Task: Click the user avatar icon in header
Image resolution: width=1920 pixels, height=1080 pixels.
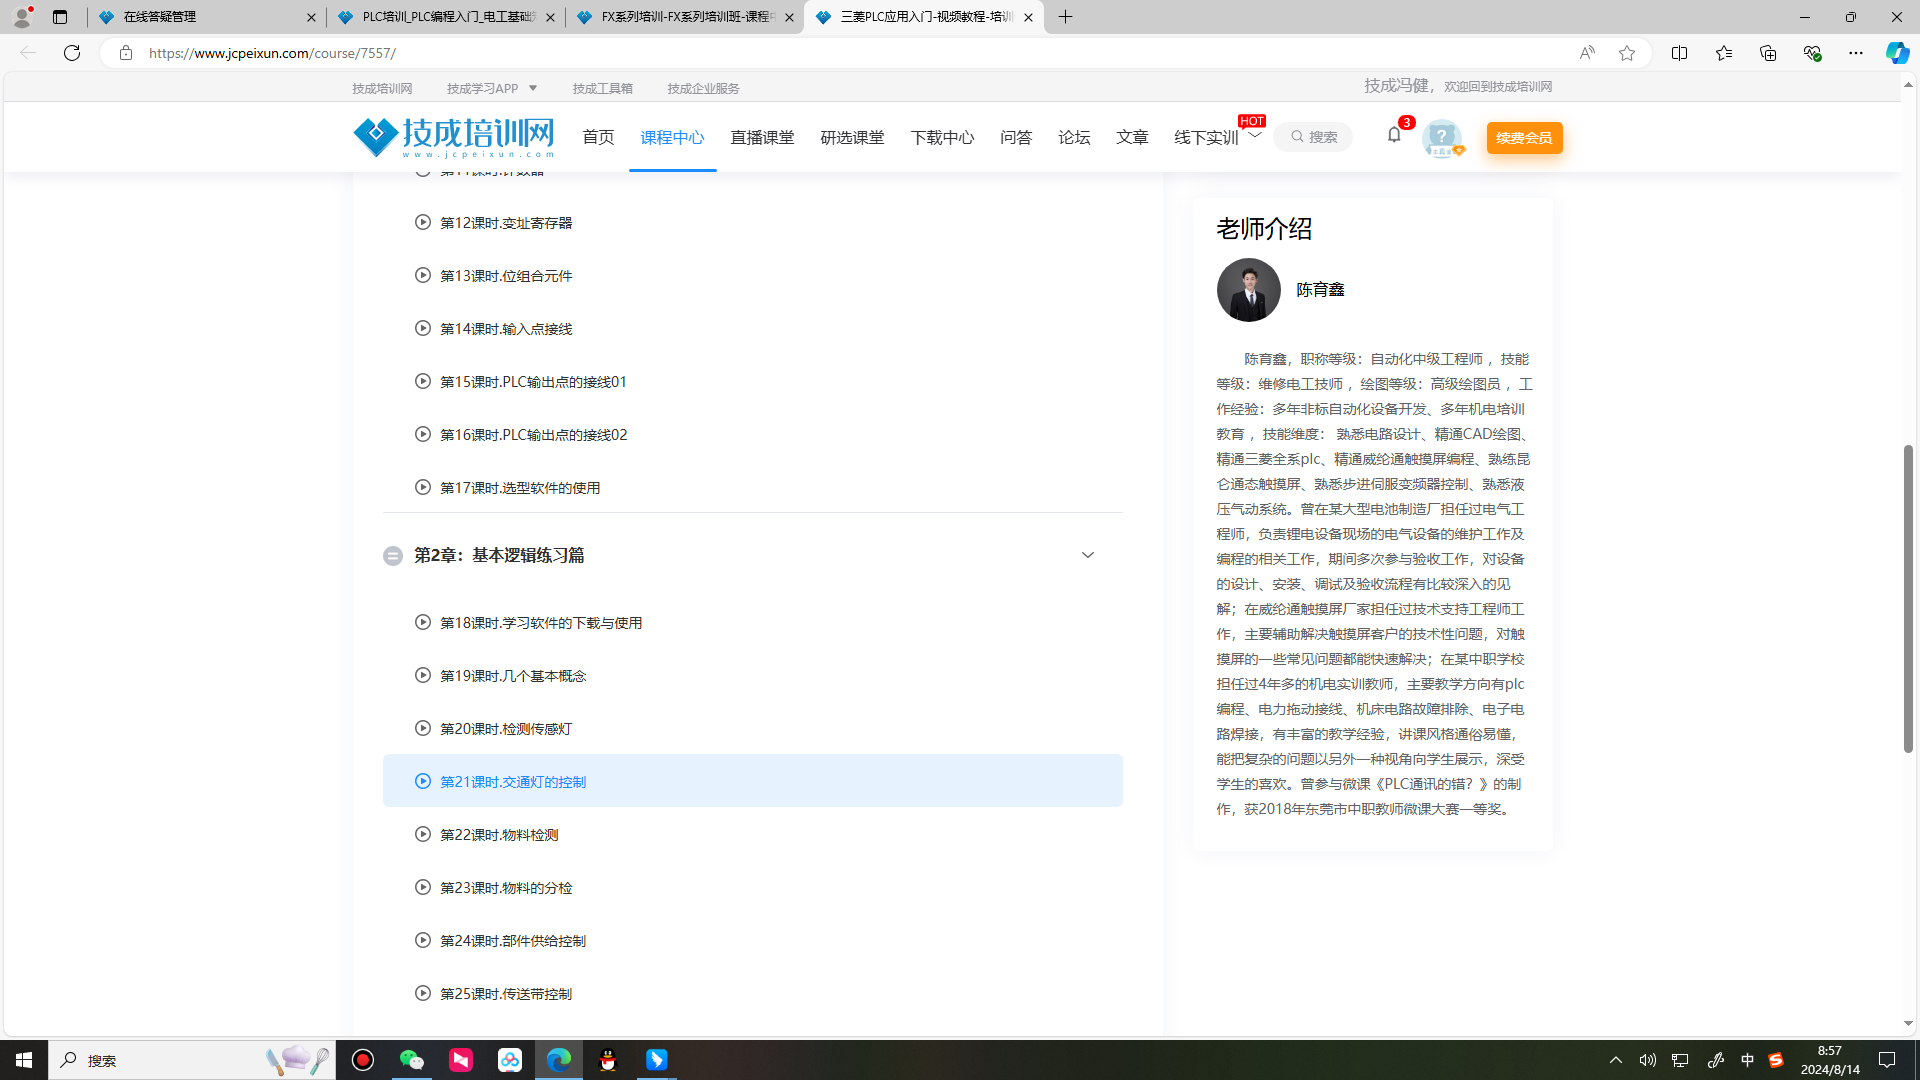Action: click(1441, 137)
